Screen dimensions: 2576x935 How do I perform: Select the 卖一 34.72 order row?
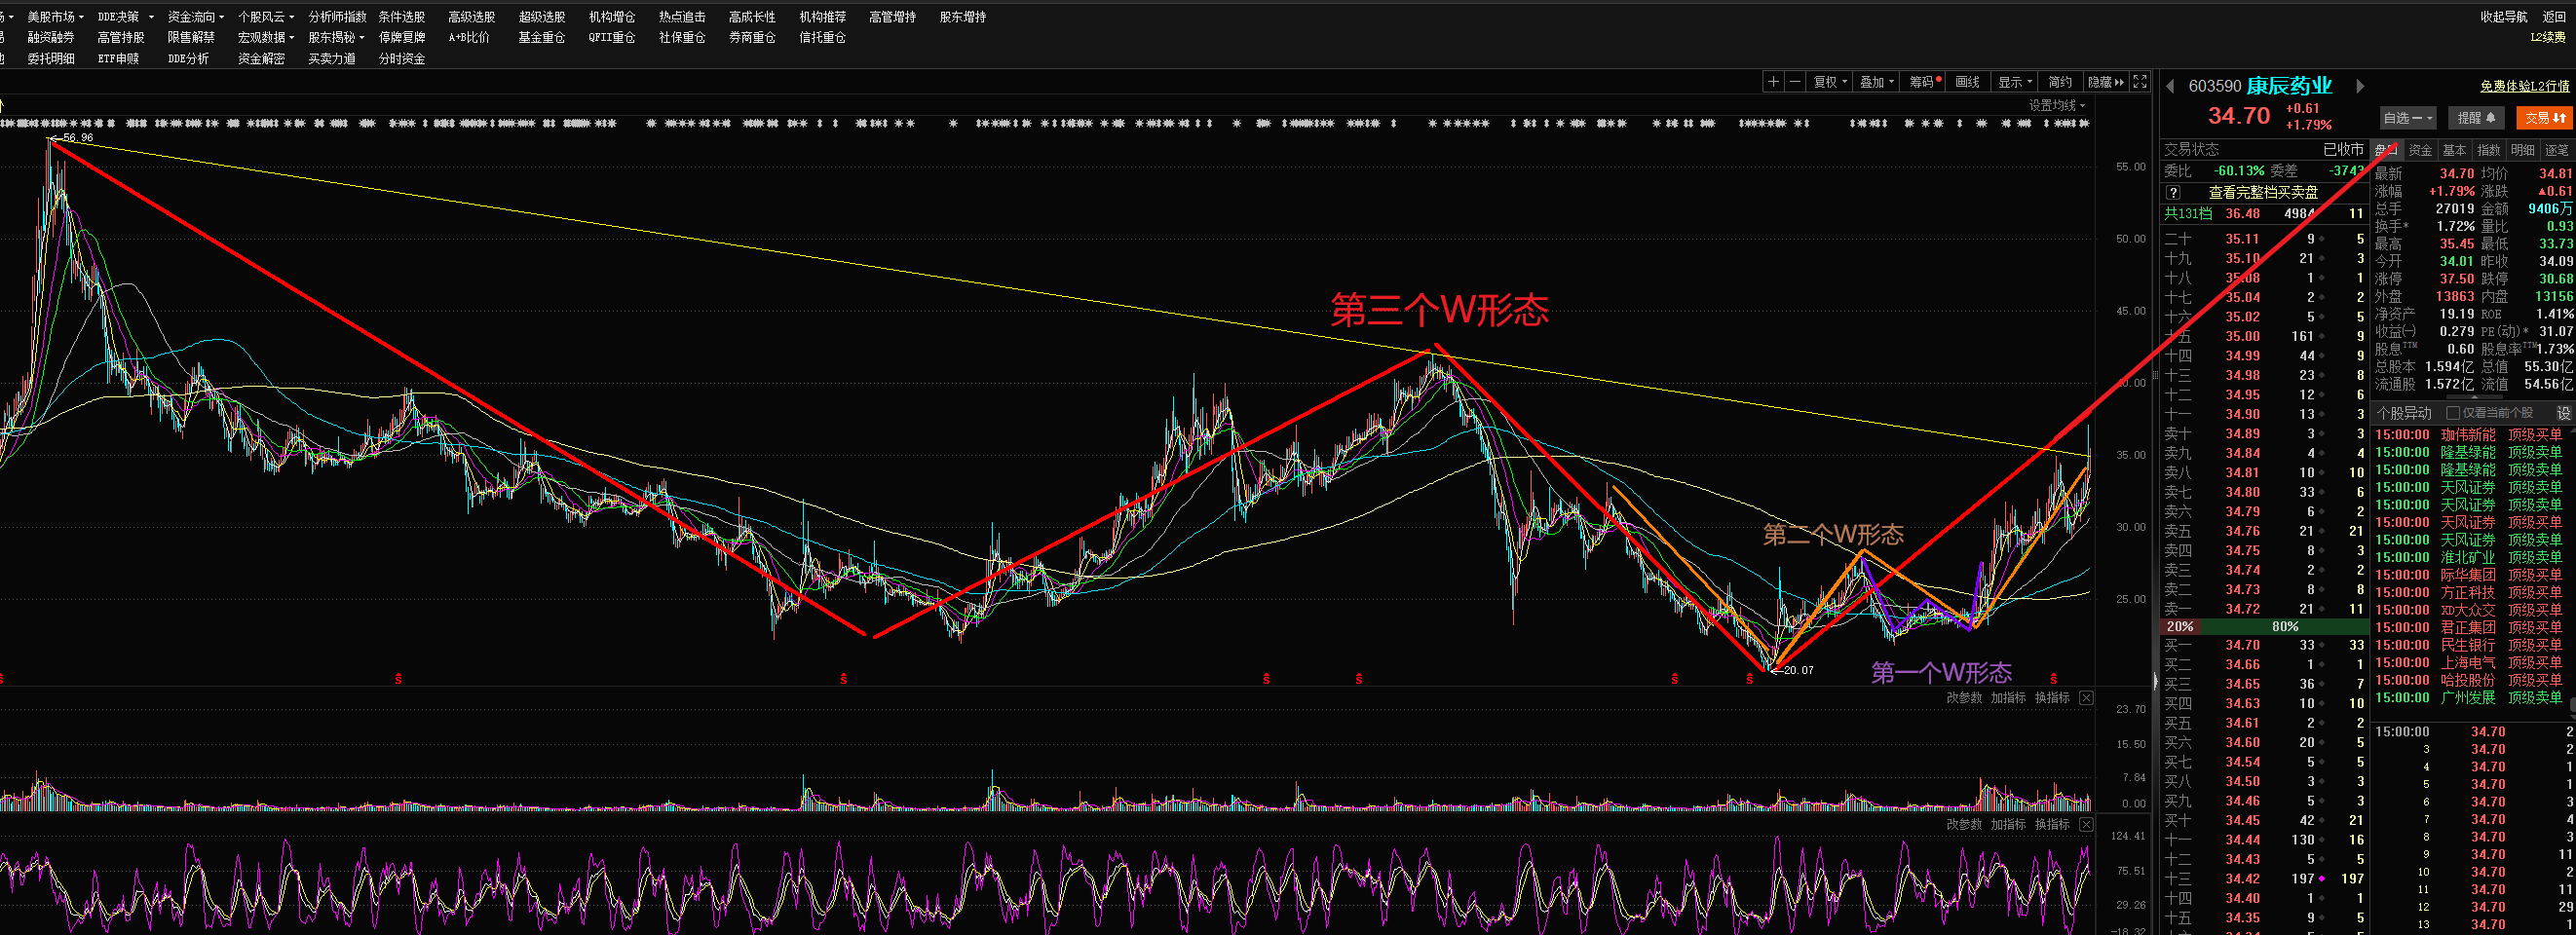(2264, 608)
